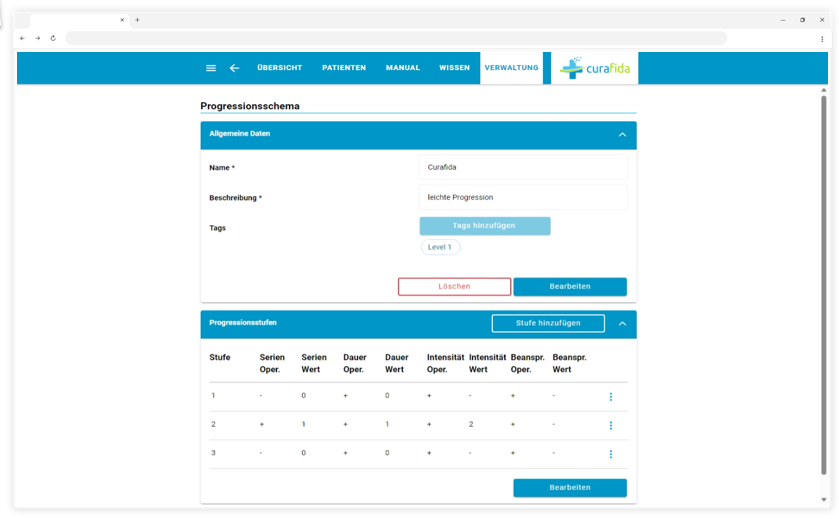This screenshot has height=519, width=839.
Task: Click the Tags label
Action: pos(217,228)
